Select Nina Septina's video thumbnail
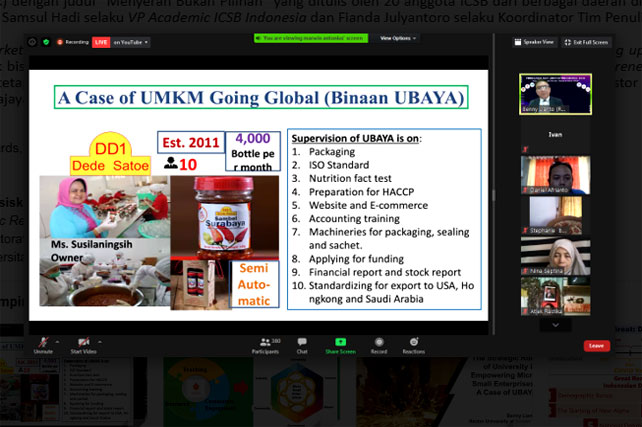 click(x=555, y=256)
